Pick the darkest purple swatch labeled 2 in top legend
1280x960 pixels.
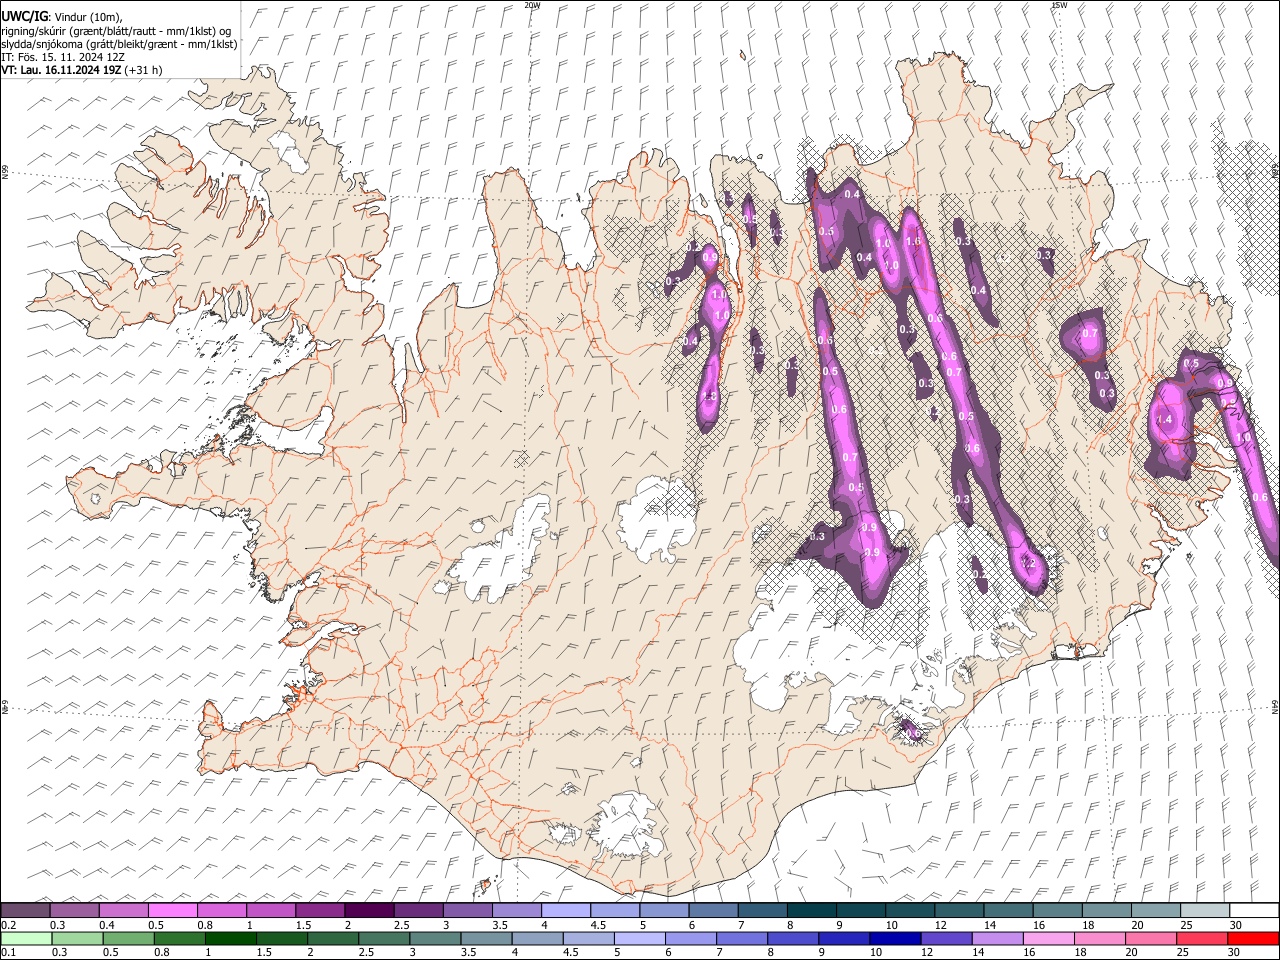point(369,910)
